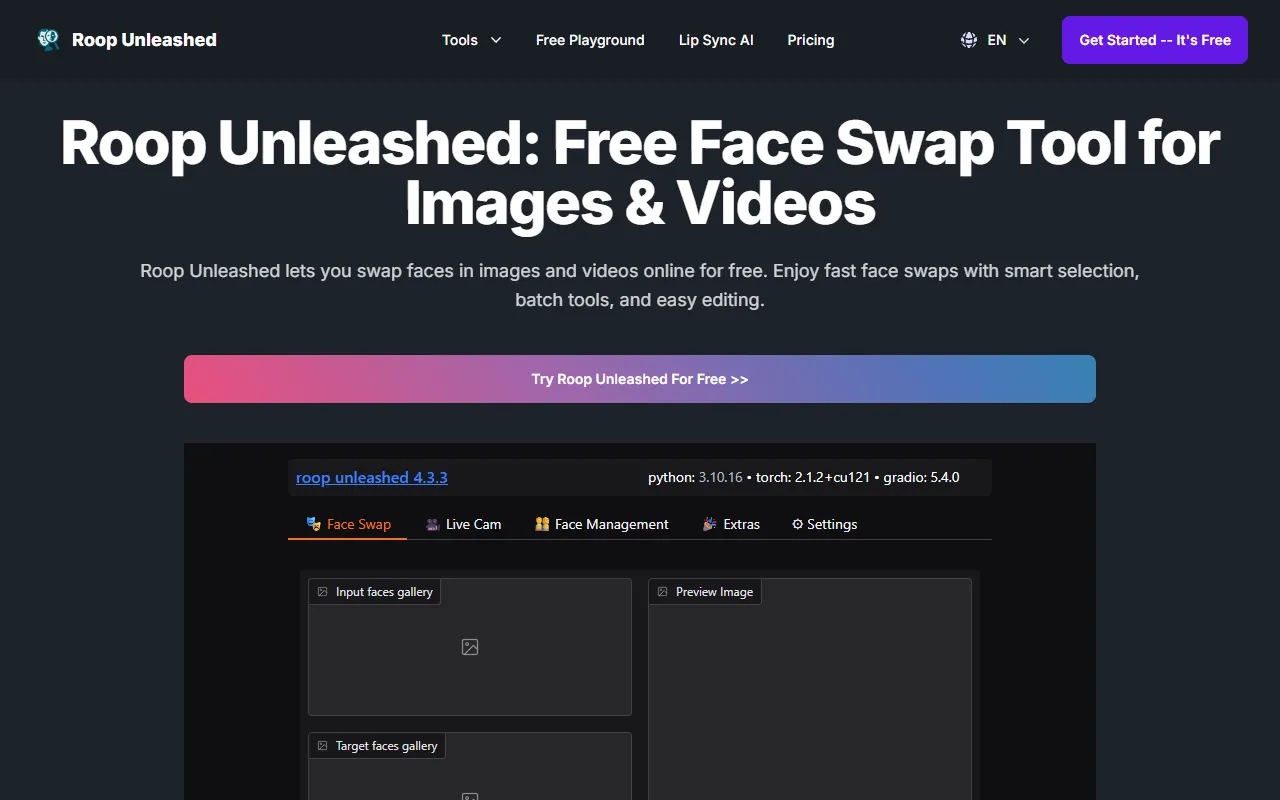This screenshot has height=800, width=1280.
Task: Click the Face Management tab icon
Action: [542, 524]
